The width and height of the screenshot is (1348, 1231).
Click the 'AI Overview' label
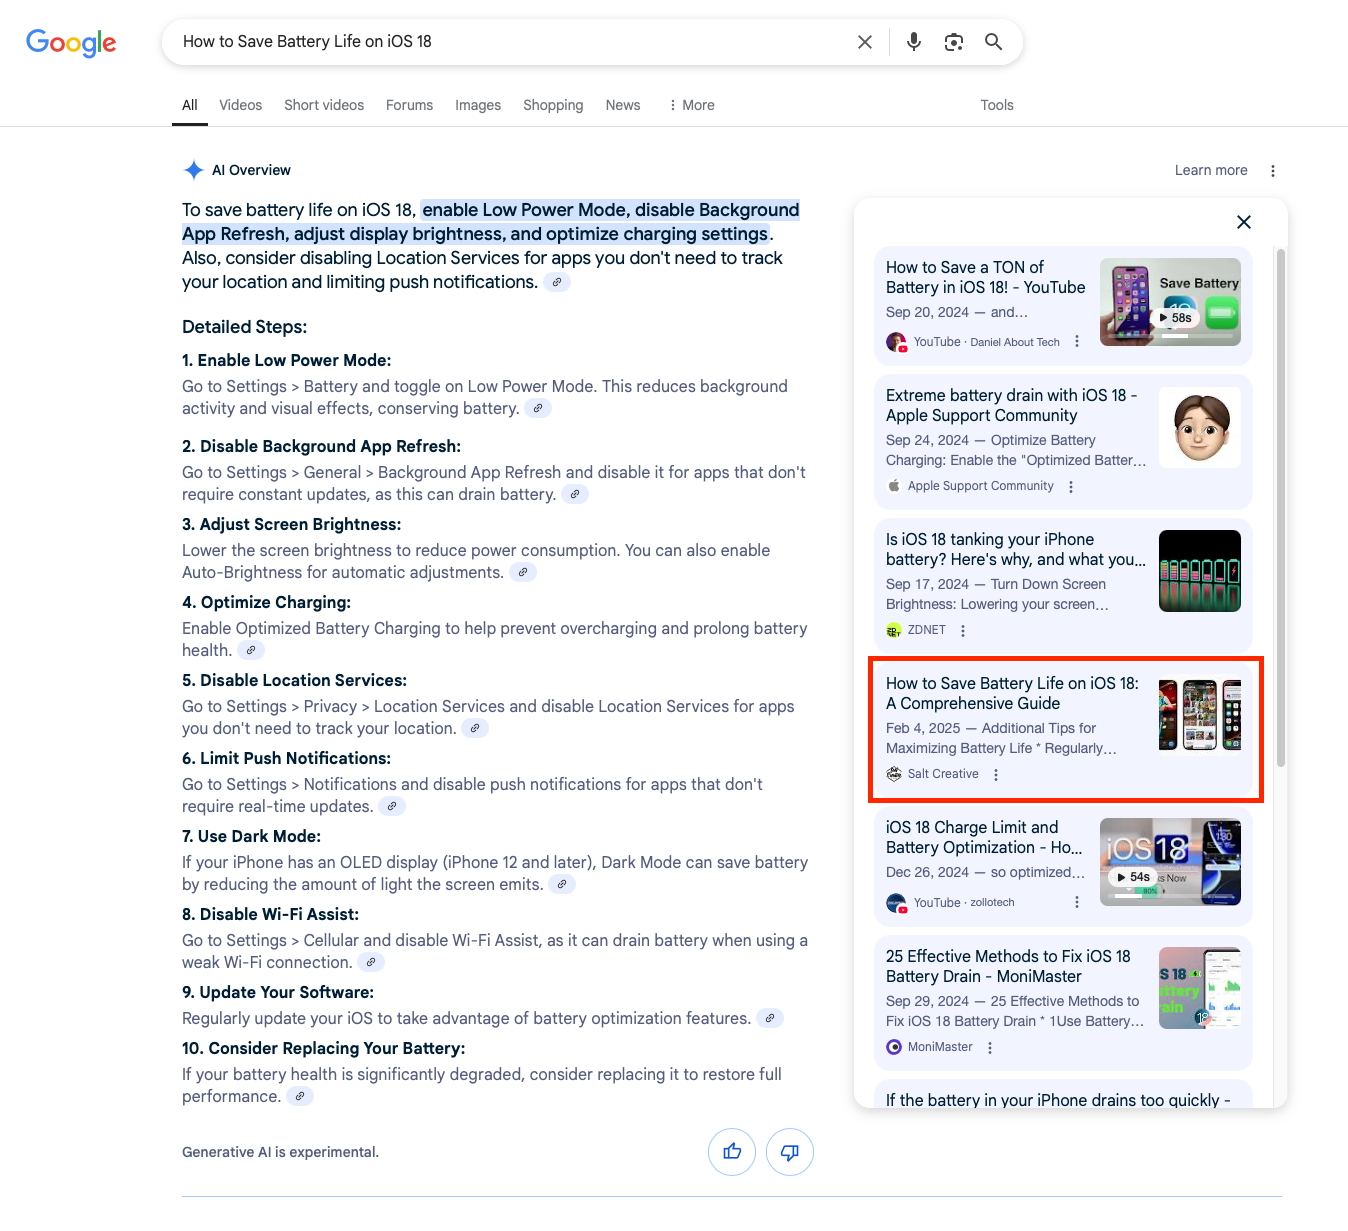pos(251,171)
